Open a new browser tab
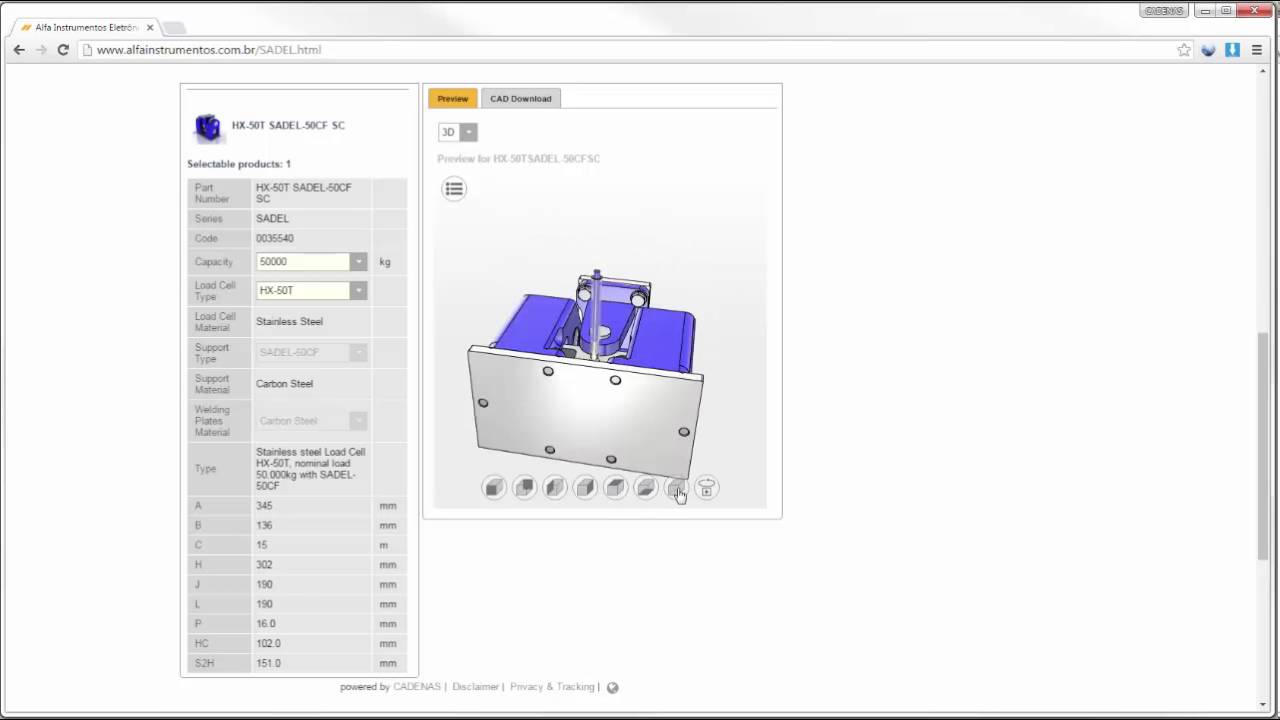This screenshot has height=720, width=1280. pyautogui.click(x=173, y=28)
